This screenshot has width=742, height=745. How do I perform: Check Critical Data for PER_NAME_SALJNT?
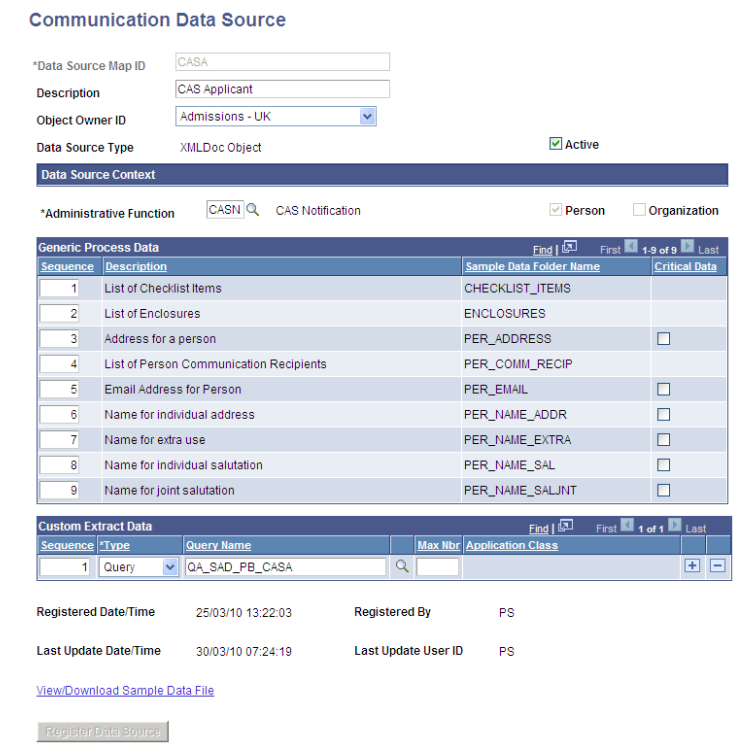coord(664,490)
